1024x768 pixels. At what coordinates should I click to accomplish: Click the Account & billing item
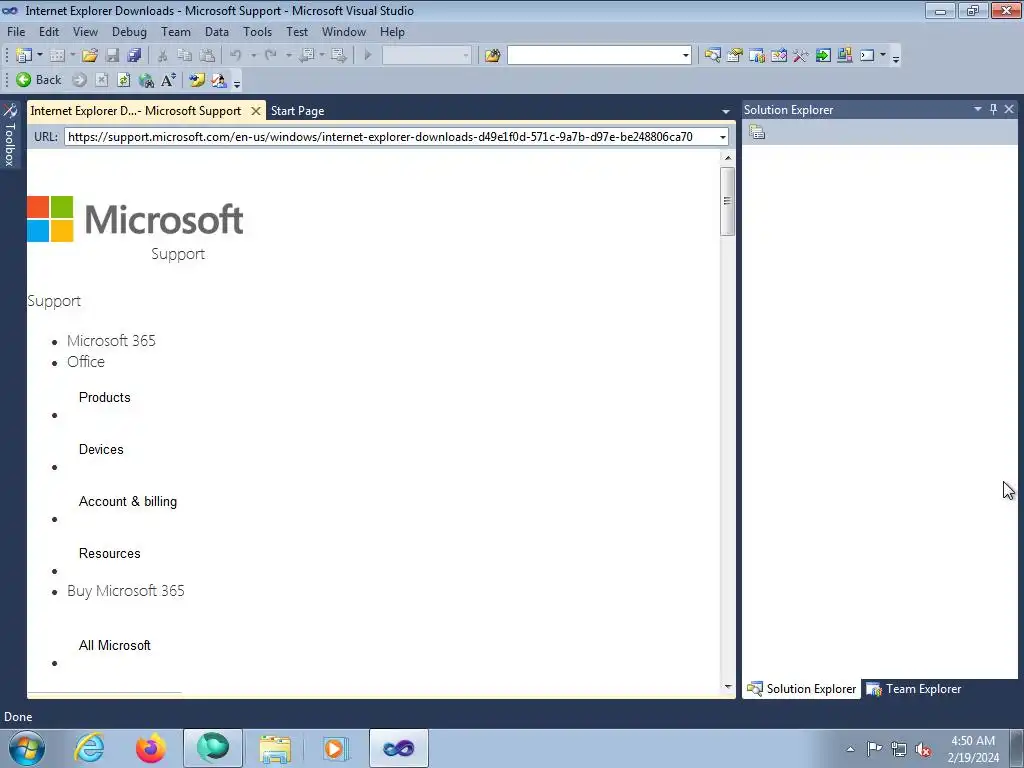tap(128, 502)
